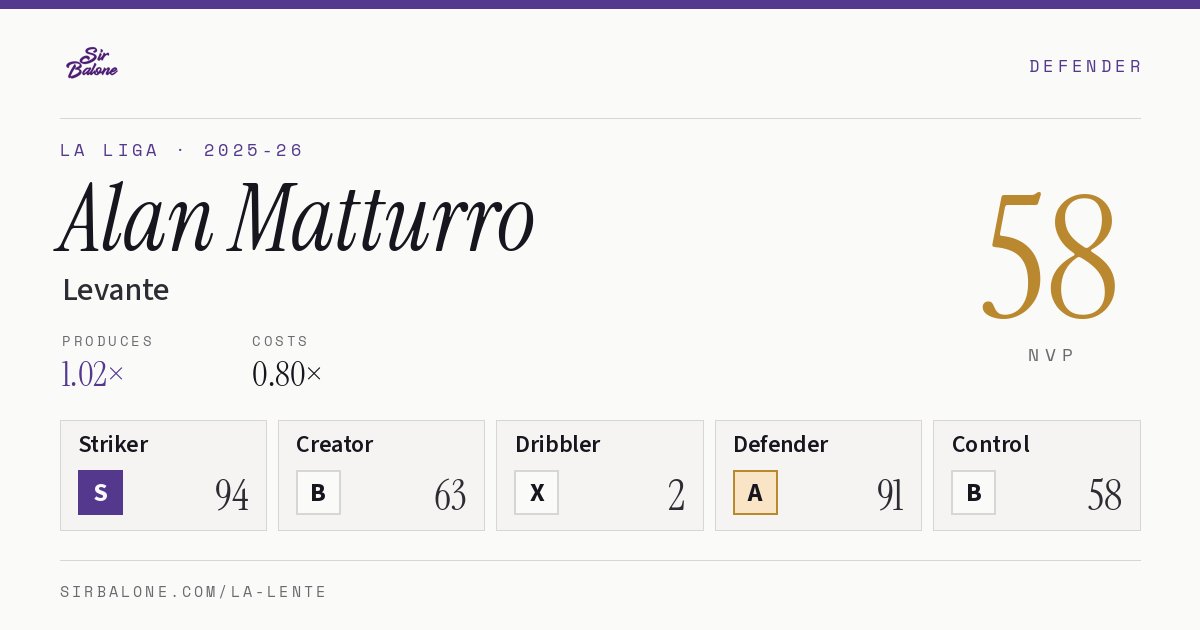Open the sirbalone.com/la-lente link
This screenshot has width=1200, height=630.
[x=193, y=592]
